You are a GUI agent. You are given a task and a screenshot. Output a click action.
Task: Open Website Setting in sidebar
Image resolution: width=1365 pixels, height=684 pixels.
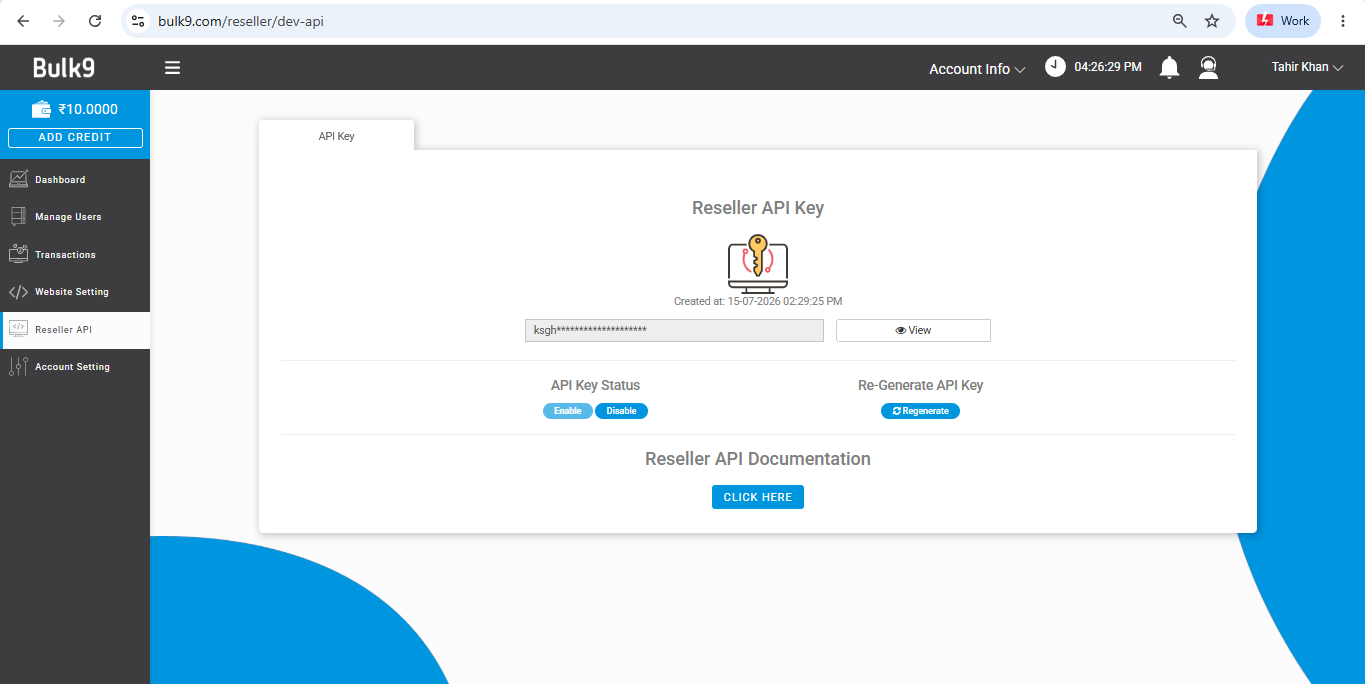click(x=75, y=292)
